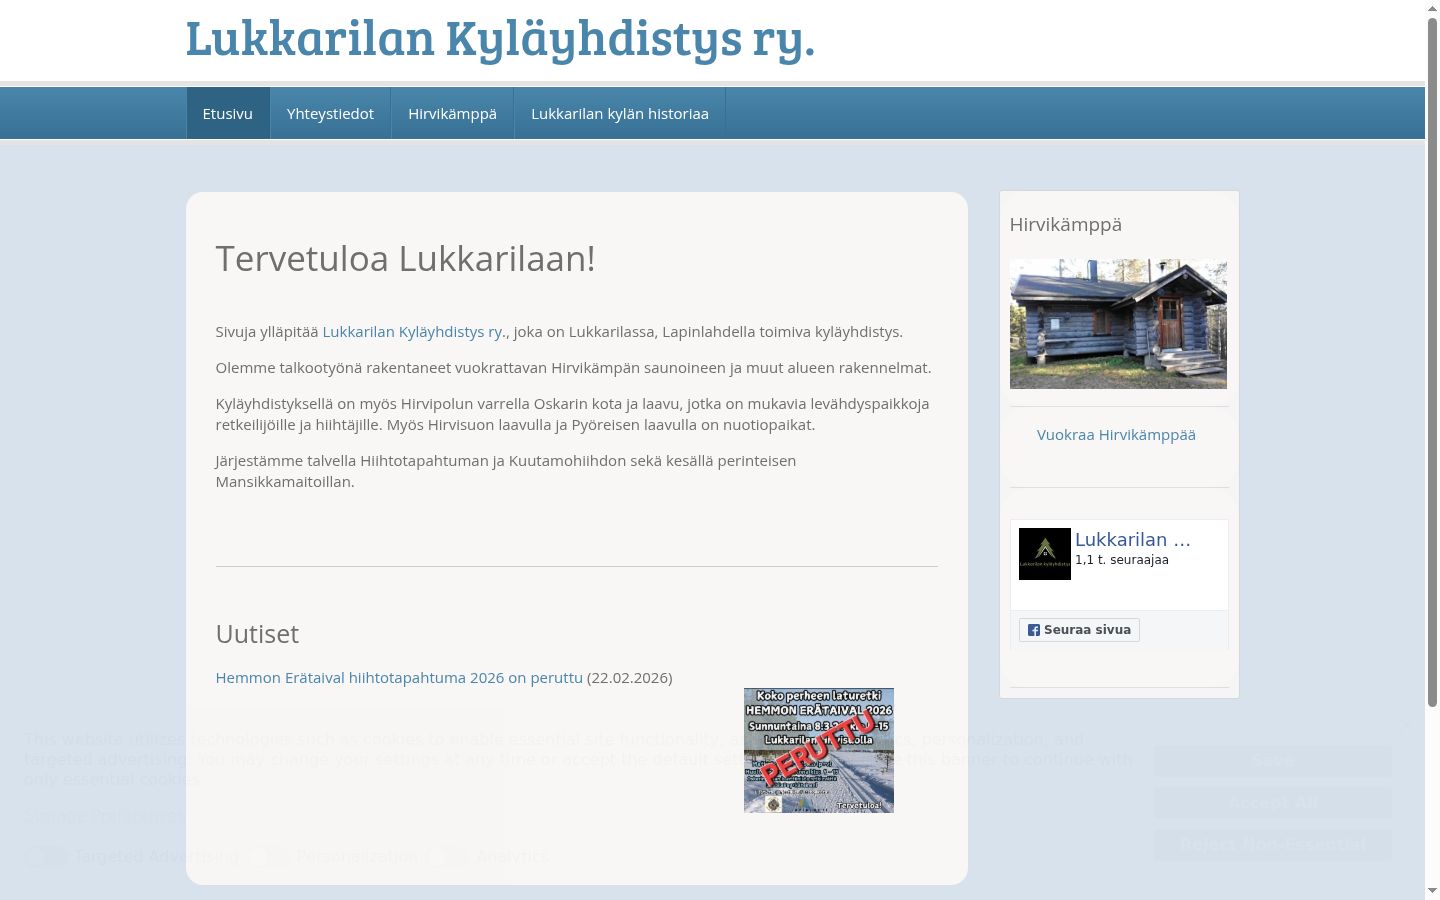Click the Save button in cookie banner
The width and height of the screenshot is (1440, 900).
1273,761
